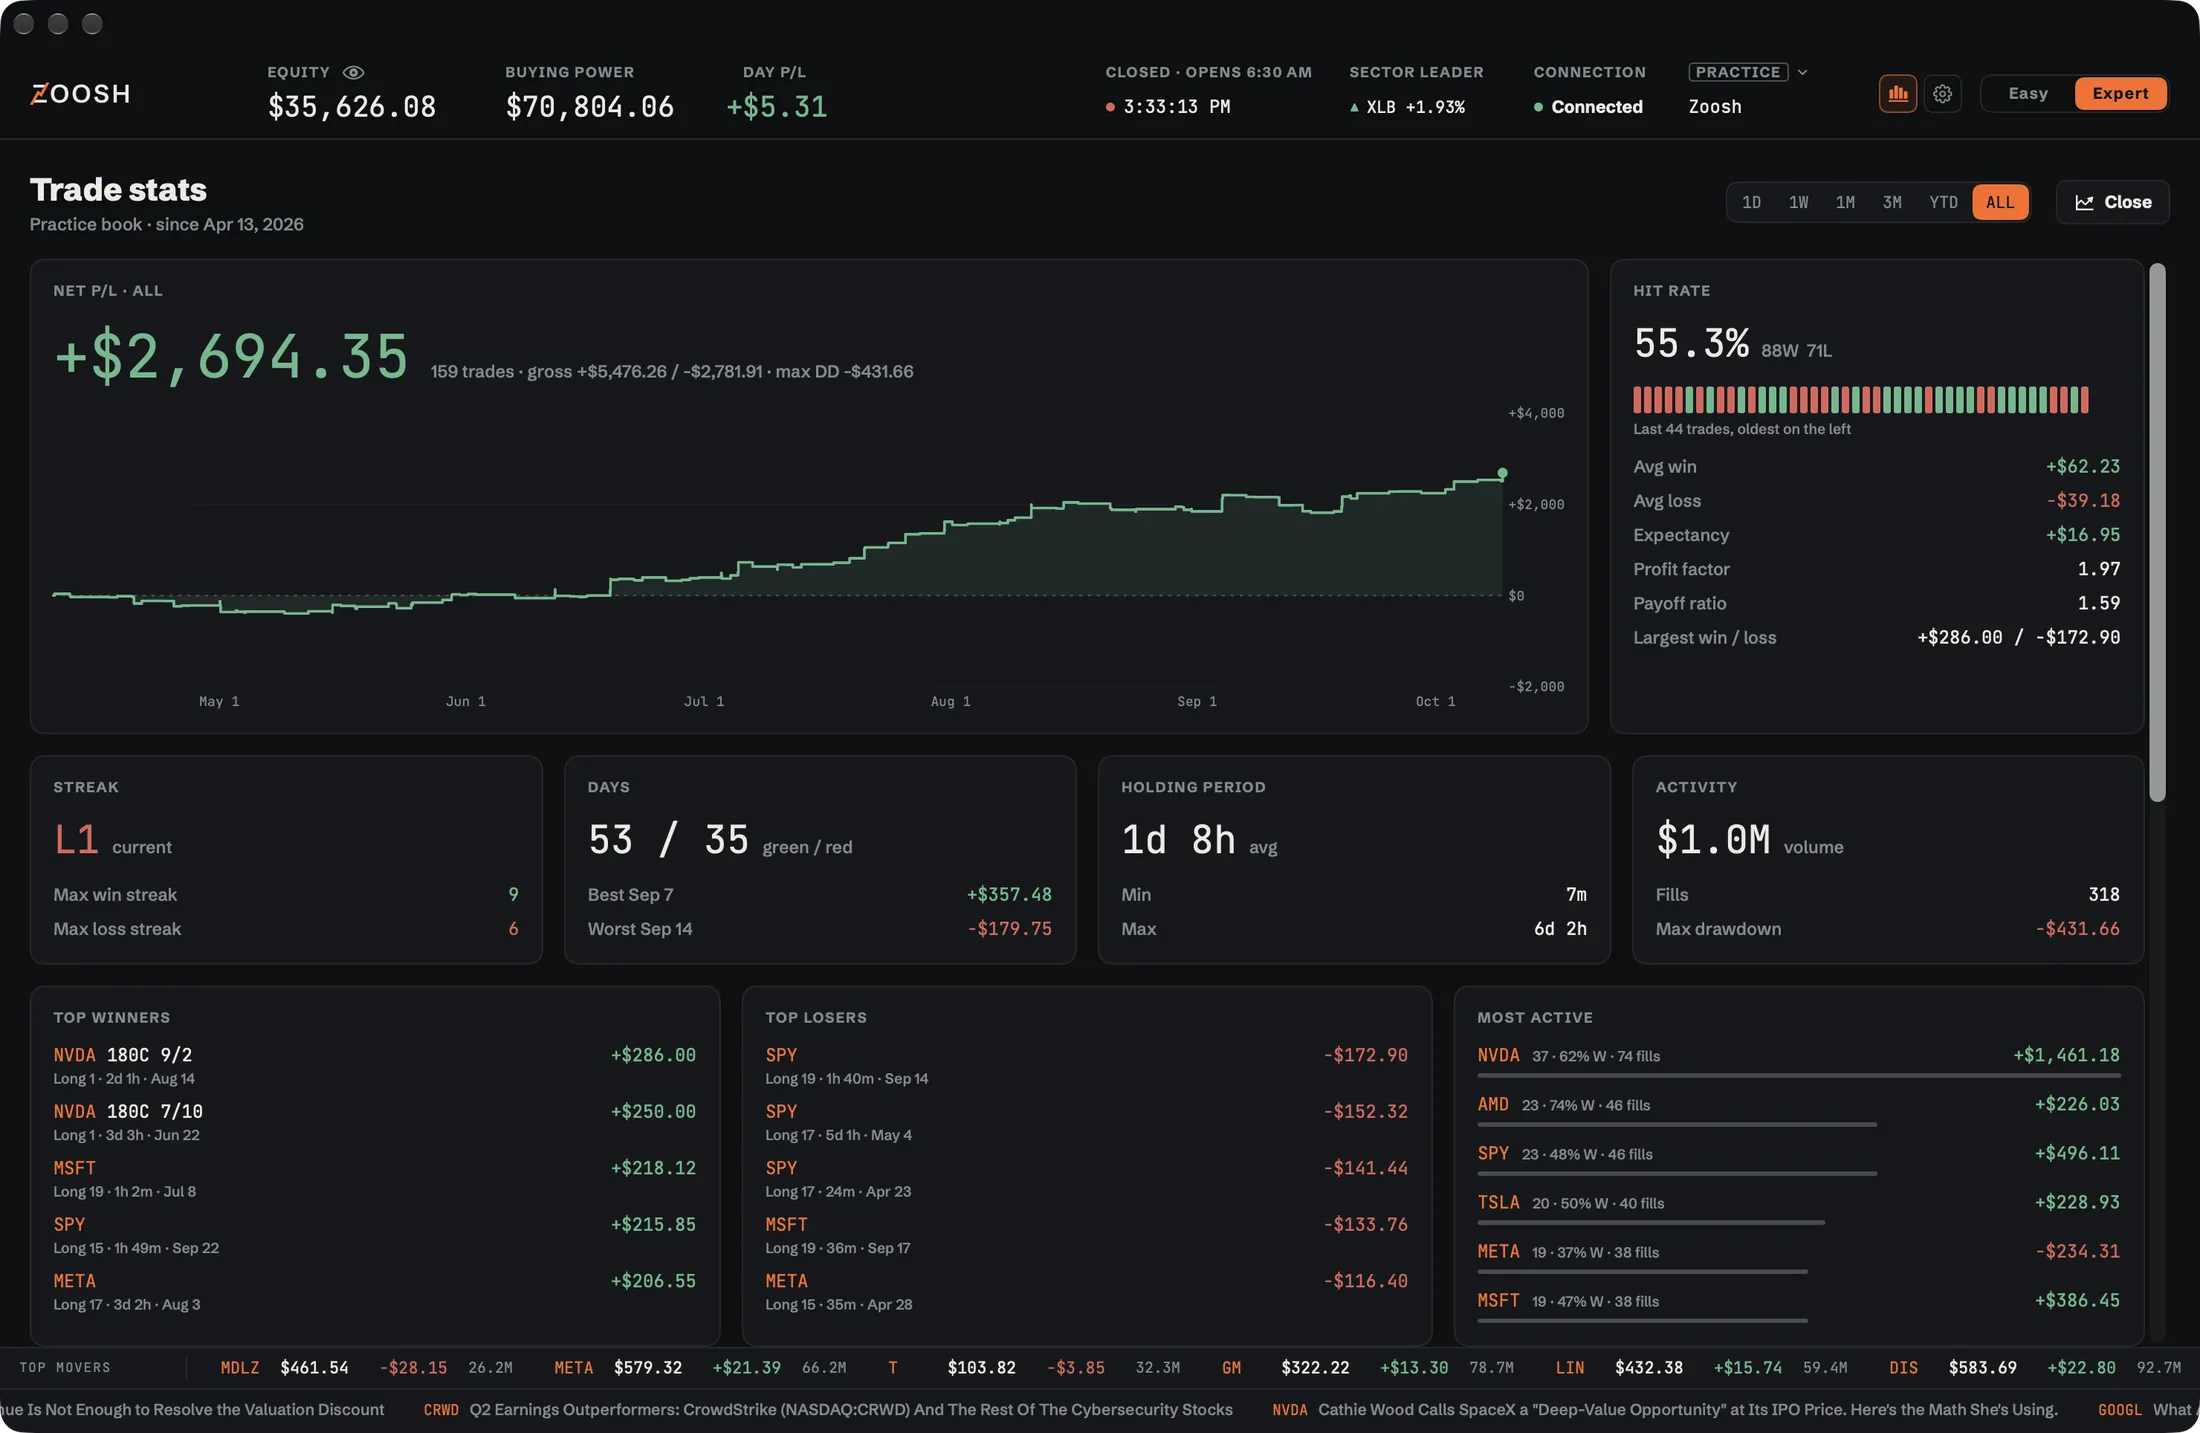The height and width of the screenshot is (1433, 2200).
Task: Select SPY loser of -$172.90
Action: [1086, 1065]
